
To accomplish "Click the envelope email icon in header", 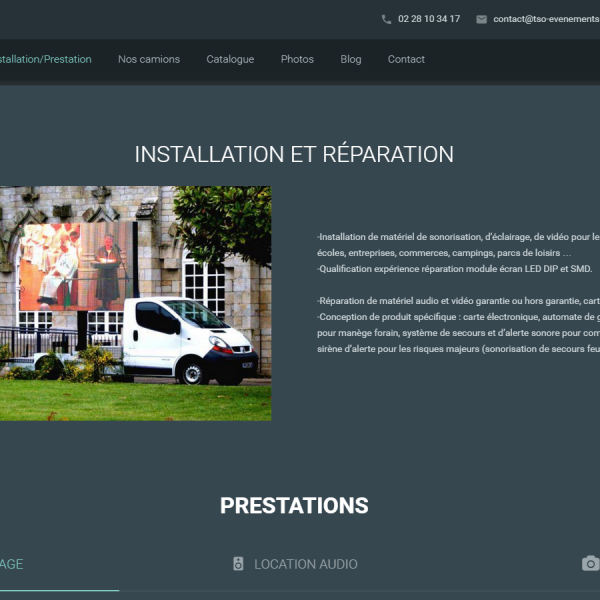I will (x=481, y=19).
